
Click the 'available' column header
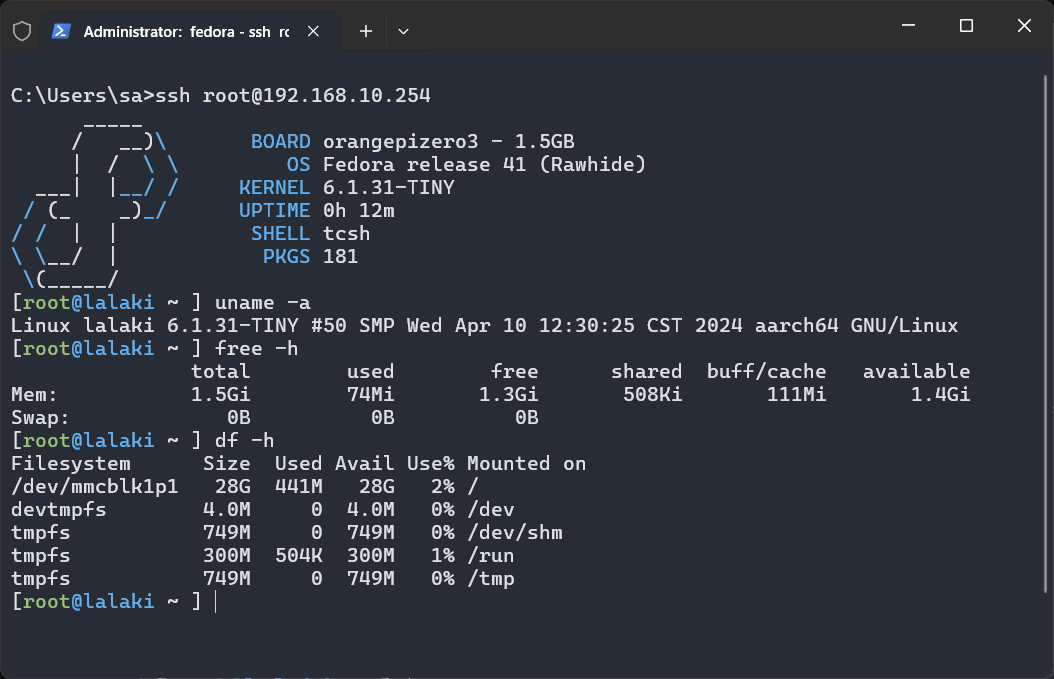tap(917, 371)
